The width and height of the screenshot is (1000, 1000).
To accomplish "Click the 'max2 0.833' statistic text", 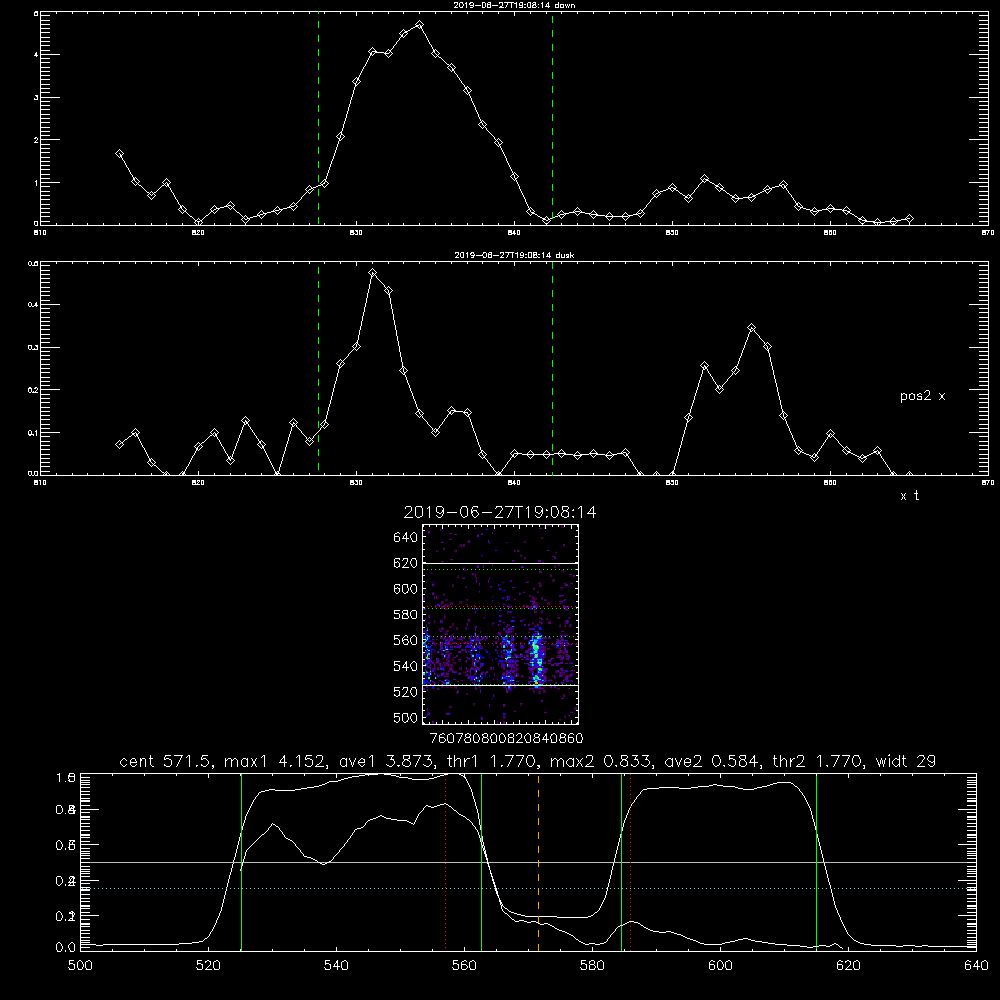I will 601,761.
